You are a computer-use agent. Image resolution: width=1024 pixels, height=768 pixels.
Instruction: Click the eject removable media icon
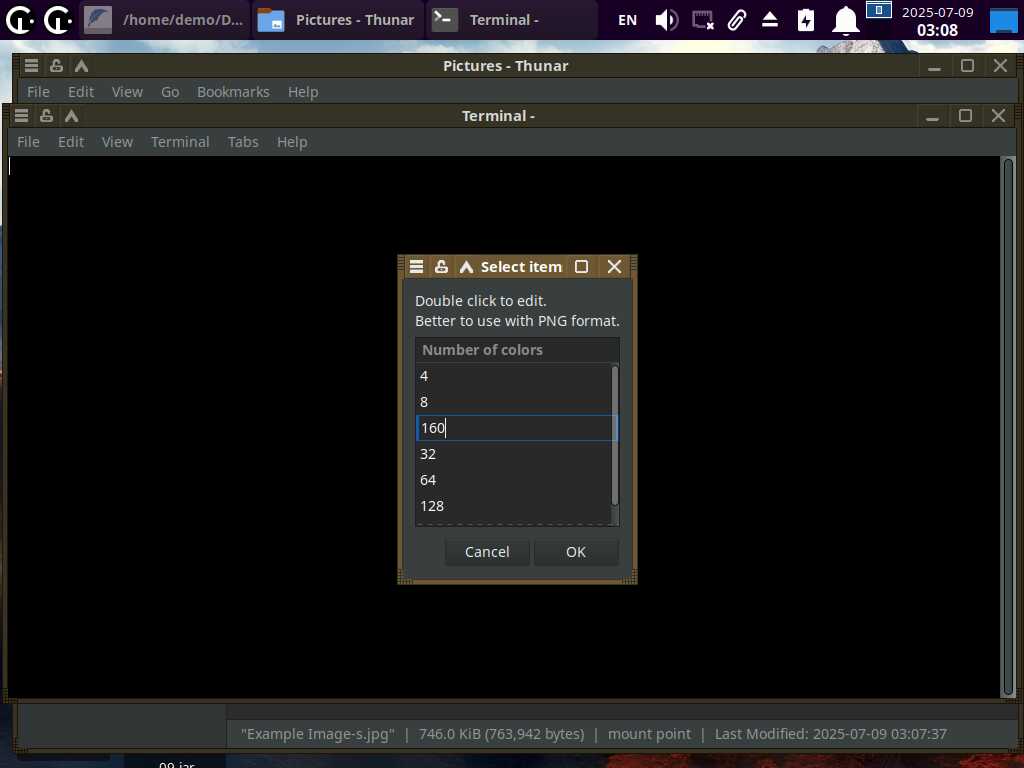coord(770,20)
